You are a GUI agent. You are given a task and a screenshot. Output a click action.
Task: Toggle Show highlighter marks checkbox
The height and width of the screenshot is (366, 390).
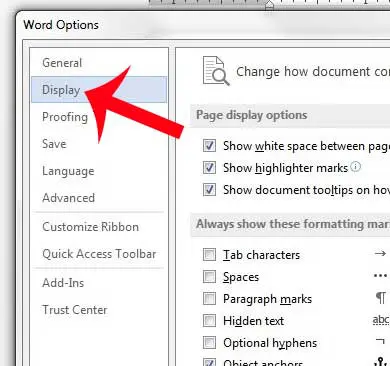pos(209,168)
